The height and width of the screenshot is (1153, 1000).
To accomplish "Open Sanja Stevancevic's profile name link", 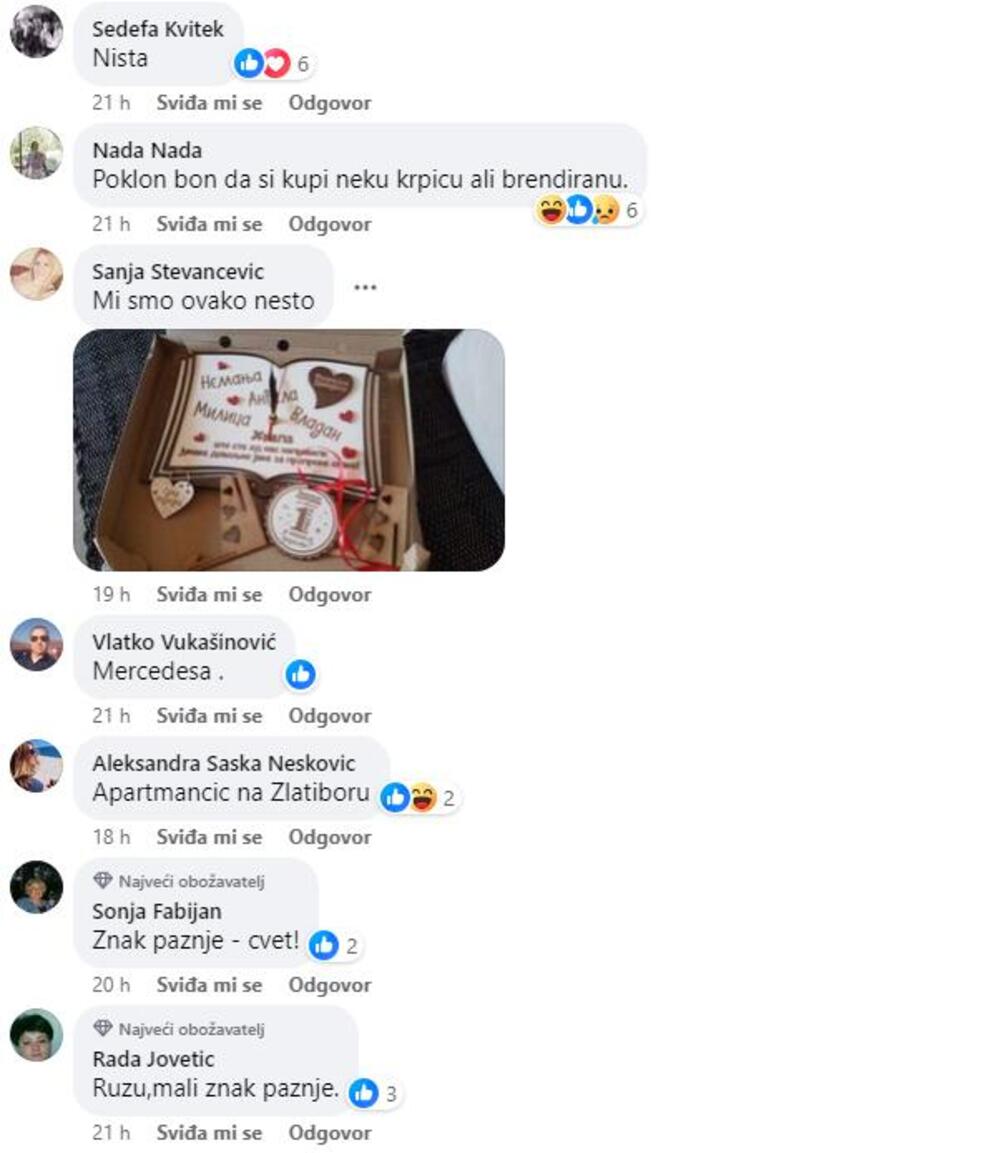I will coord(178,272).
